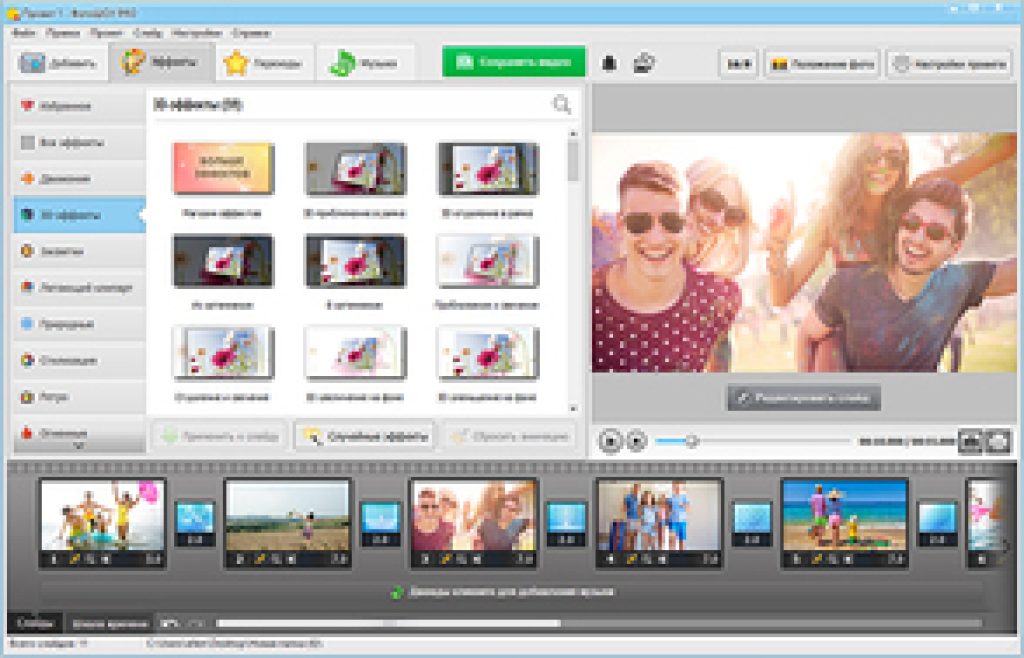Screen dimensions: 1024x658
Task: Open the Правка menu
Action: pyautogui.click(x=63, y=33)
